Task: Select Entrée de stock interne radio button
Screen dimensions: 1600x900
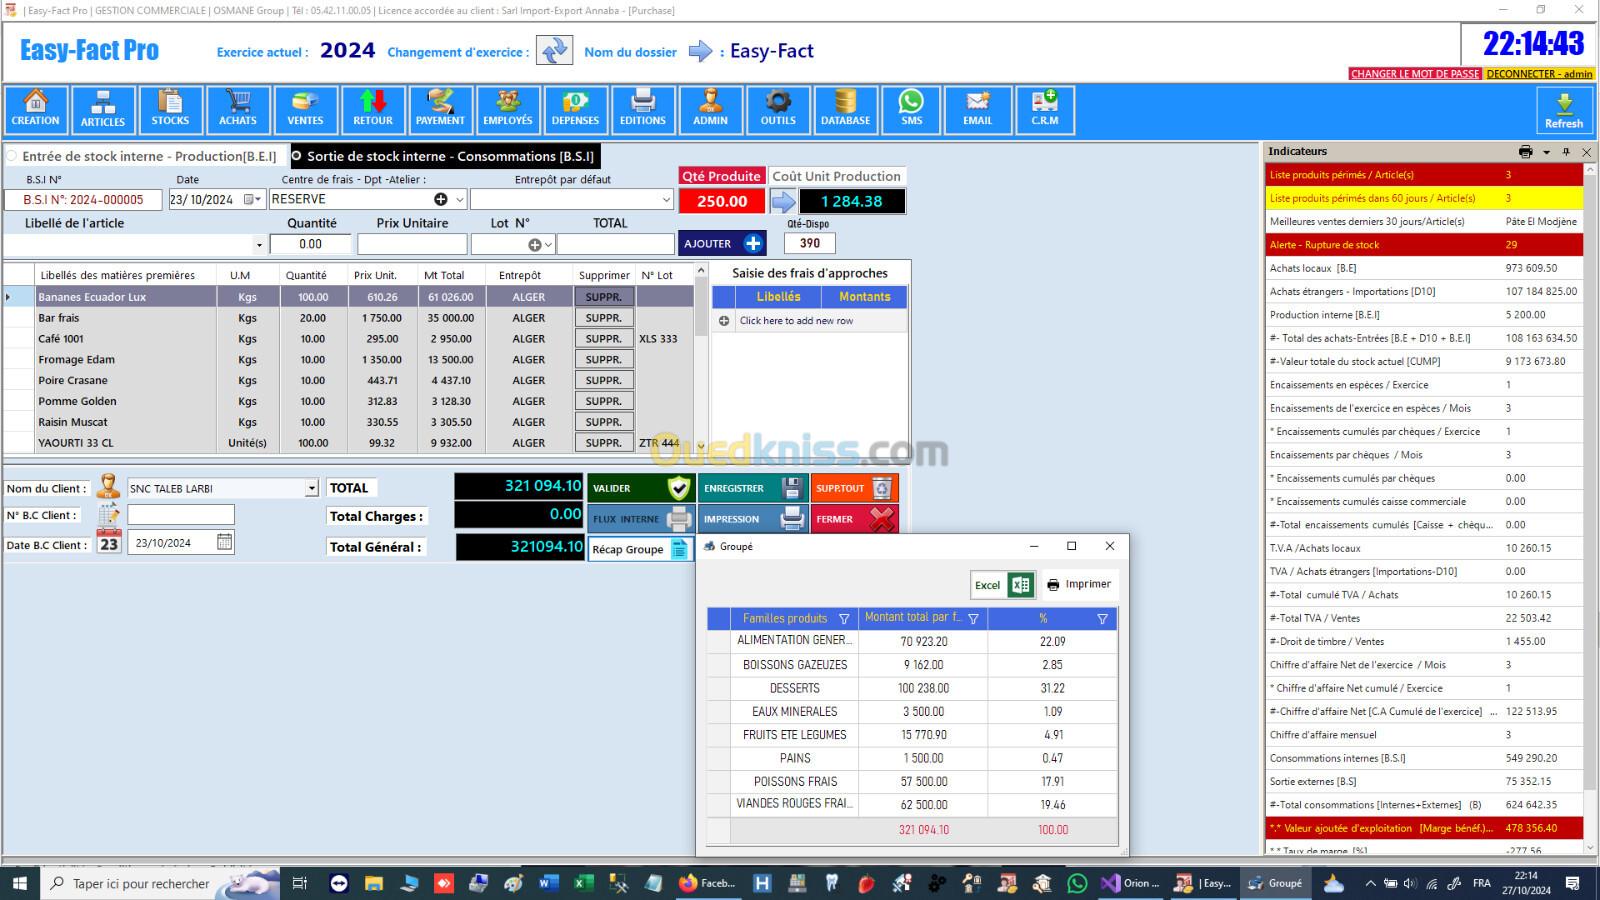Action: [12, 157]
